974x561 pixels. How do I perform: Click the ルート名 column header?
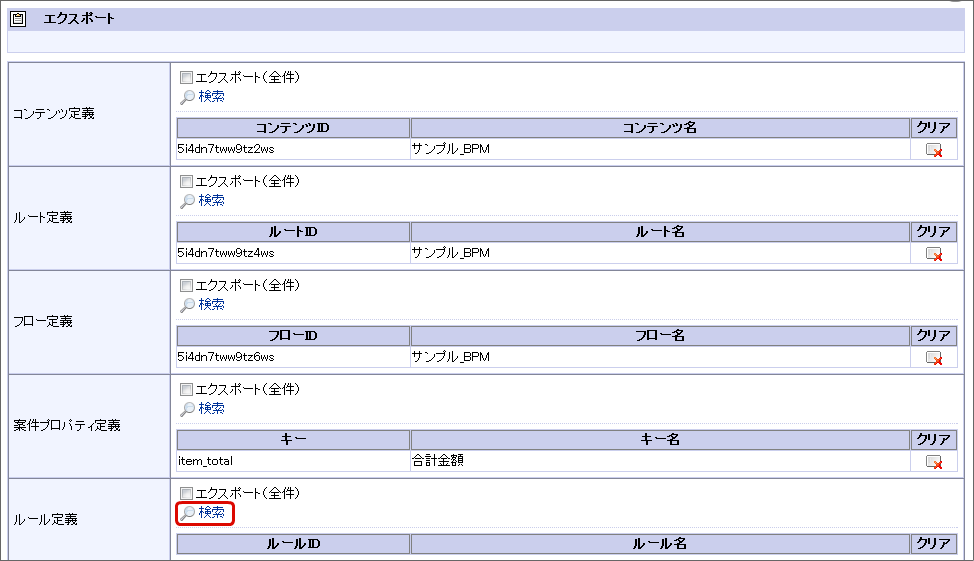660,232
